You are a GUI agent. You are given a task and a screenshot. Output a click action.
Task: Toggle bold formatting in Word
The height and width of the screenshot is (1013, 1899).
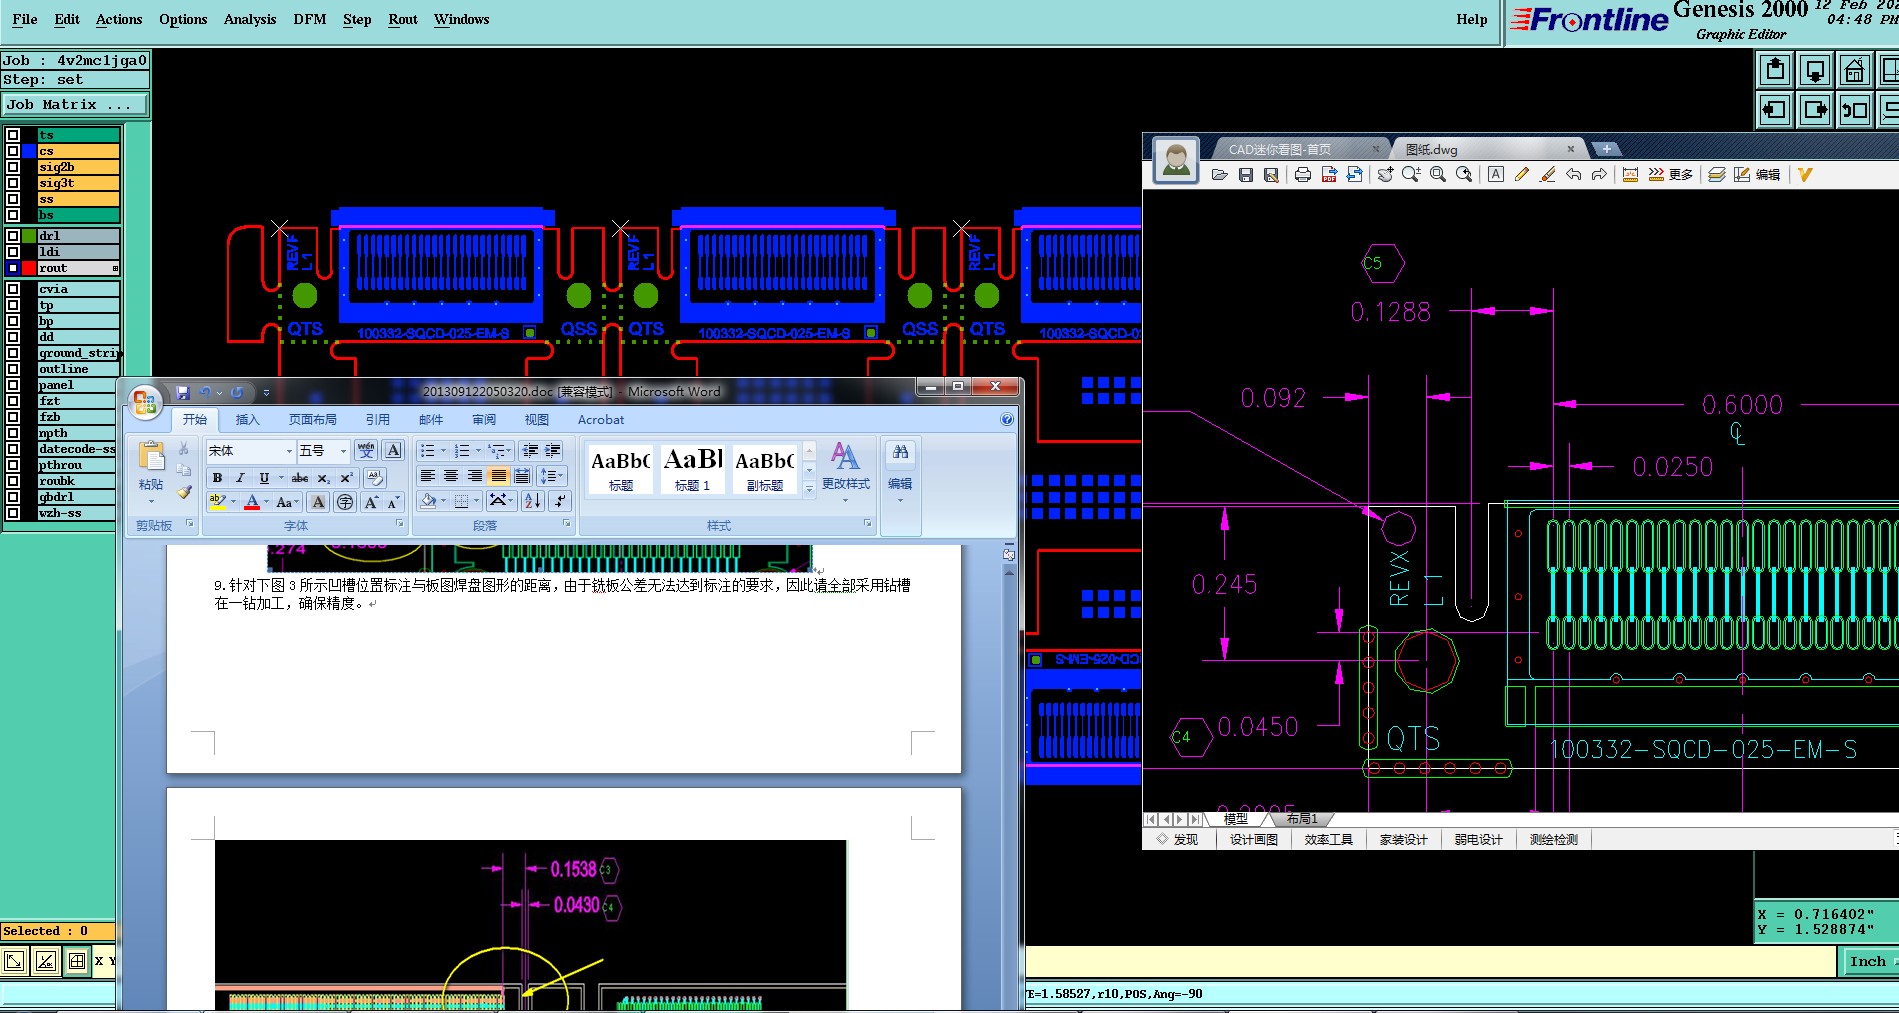tap(217, 478)
